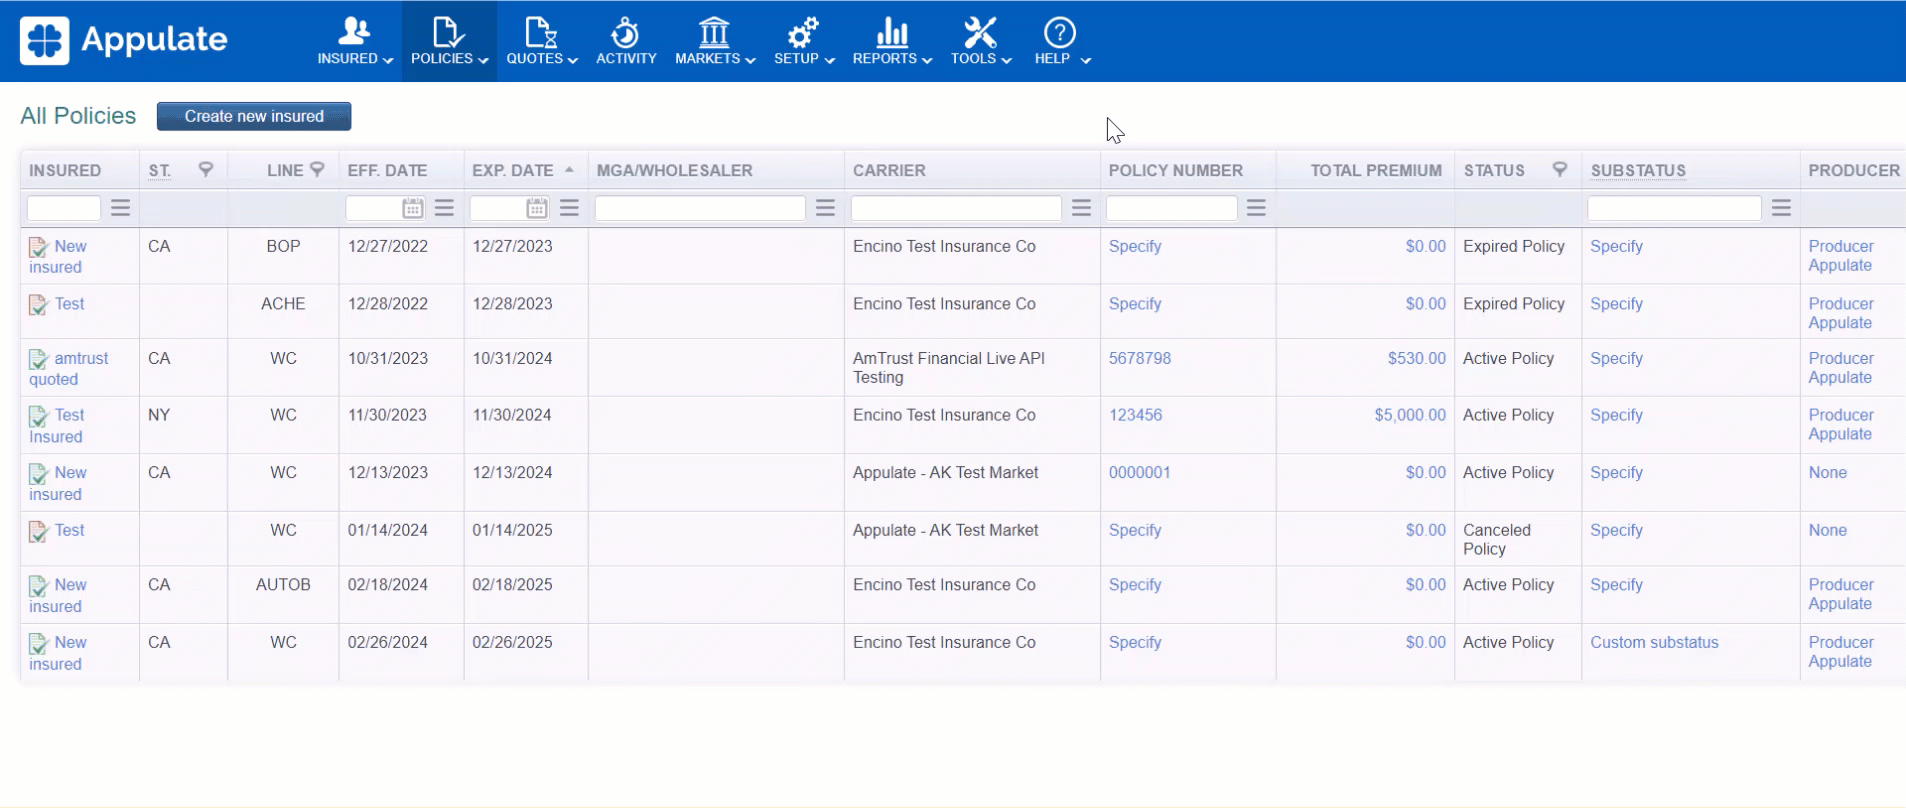Open the Carrier filter options menu icon
This screenshot has width=1906, height=808.
click(x=1081, y=208)
